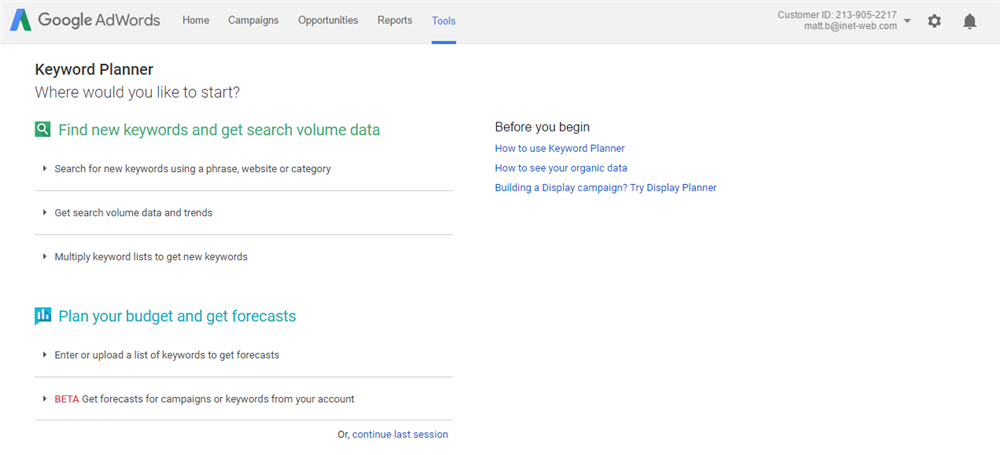
Task: Click the Before you begin heading
Action: point(542,126)
